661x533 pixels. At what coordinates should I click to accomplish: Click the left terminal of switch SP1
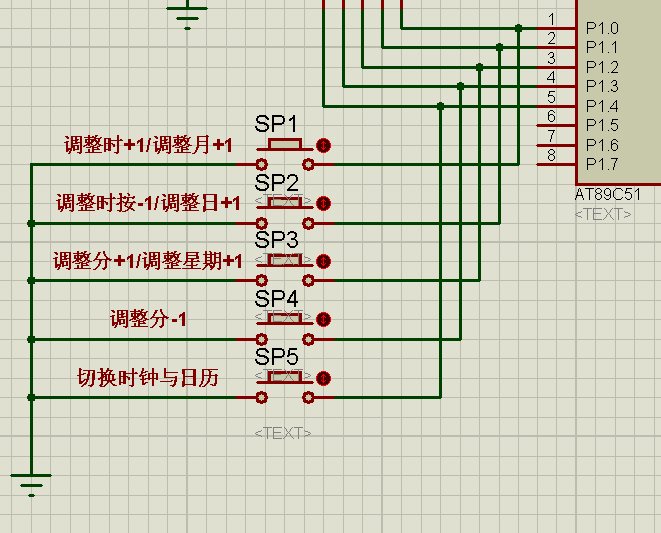click(x=261, y=164)
